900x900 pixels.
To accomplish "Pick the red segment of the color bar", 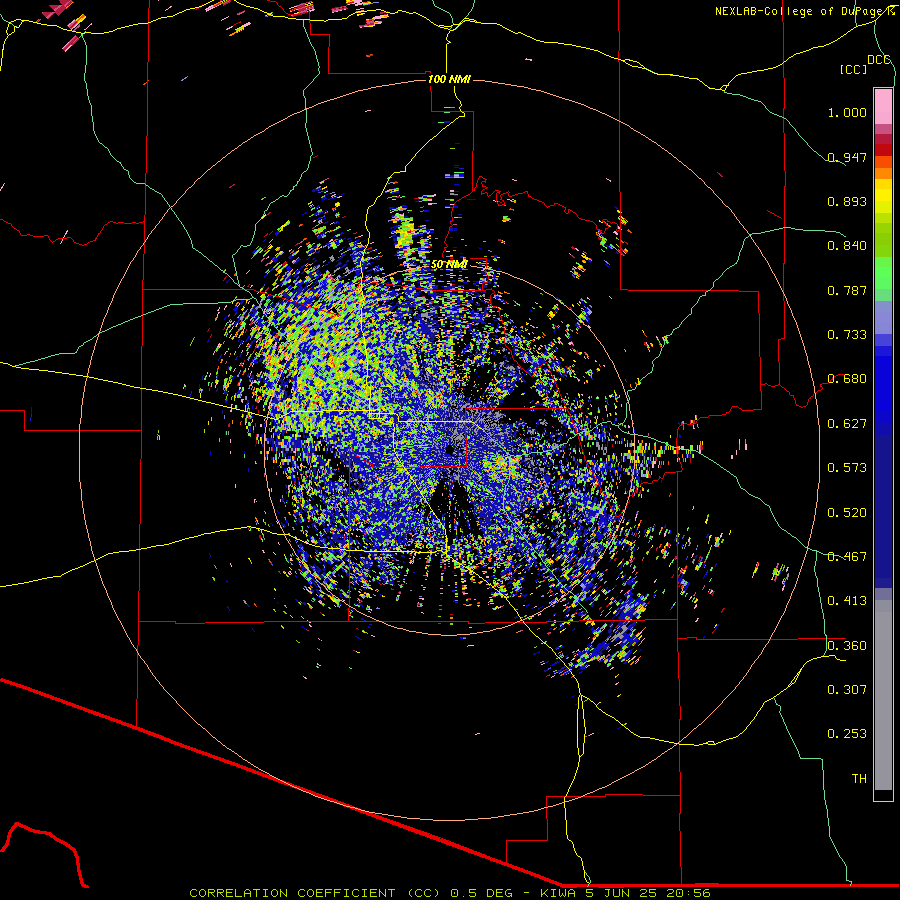I will (x=883, y=150).
